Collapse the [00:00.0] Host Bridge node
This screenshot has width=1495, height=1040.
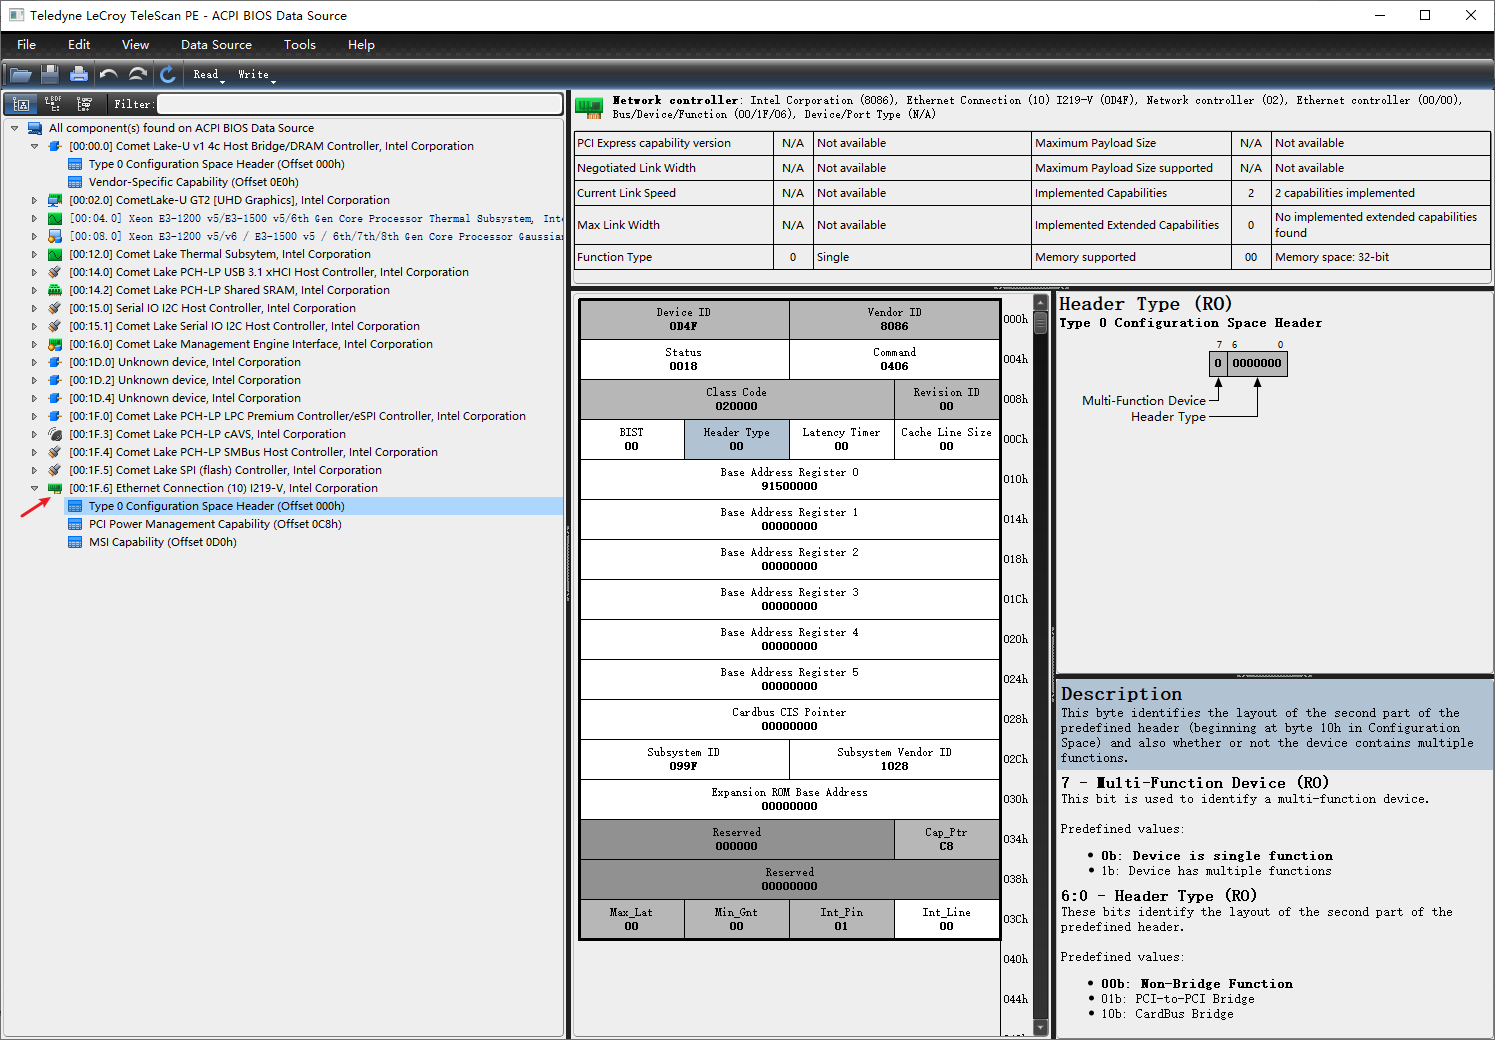[35, 146]
